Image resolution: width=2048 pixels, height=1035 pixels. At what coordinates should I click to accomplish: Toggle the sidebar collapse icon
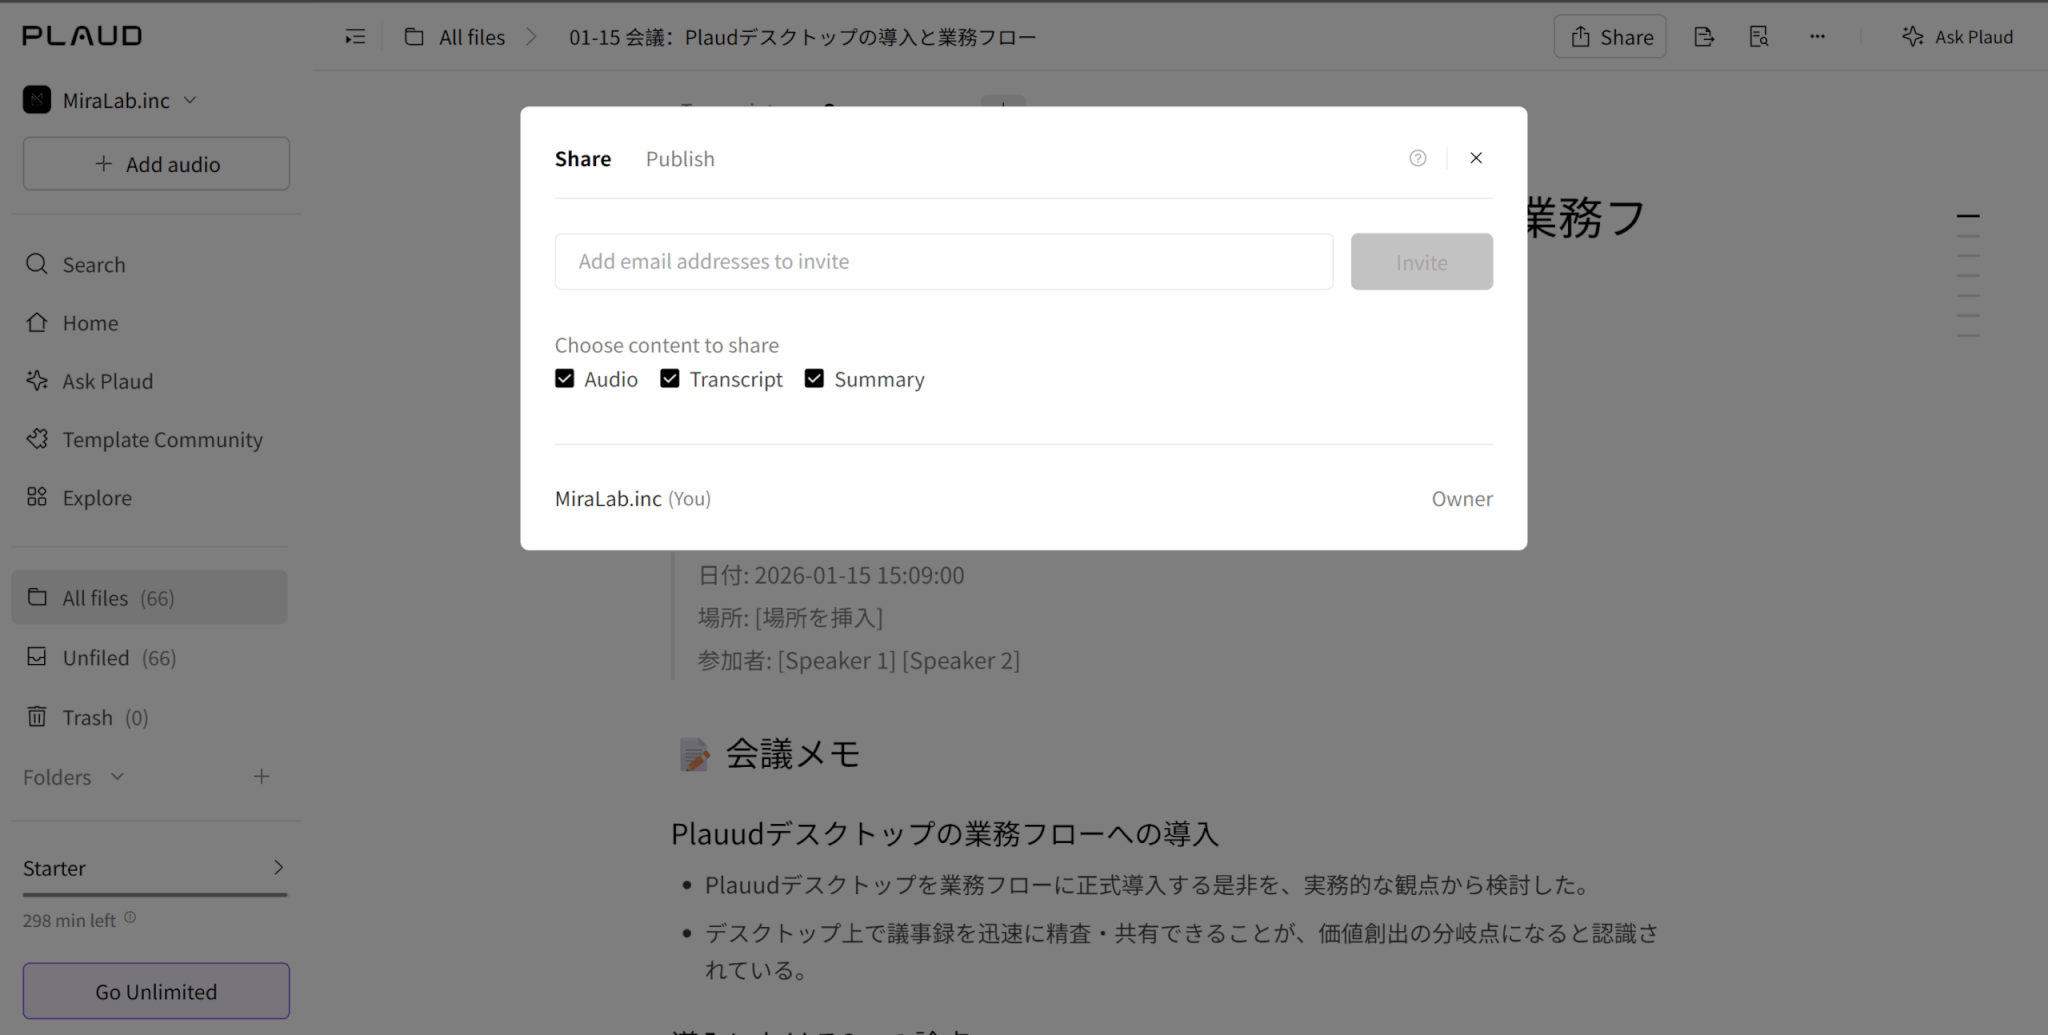pos(355,37)
